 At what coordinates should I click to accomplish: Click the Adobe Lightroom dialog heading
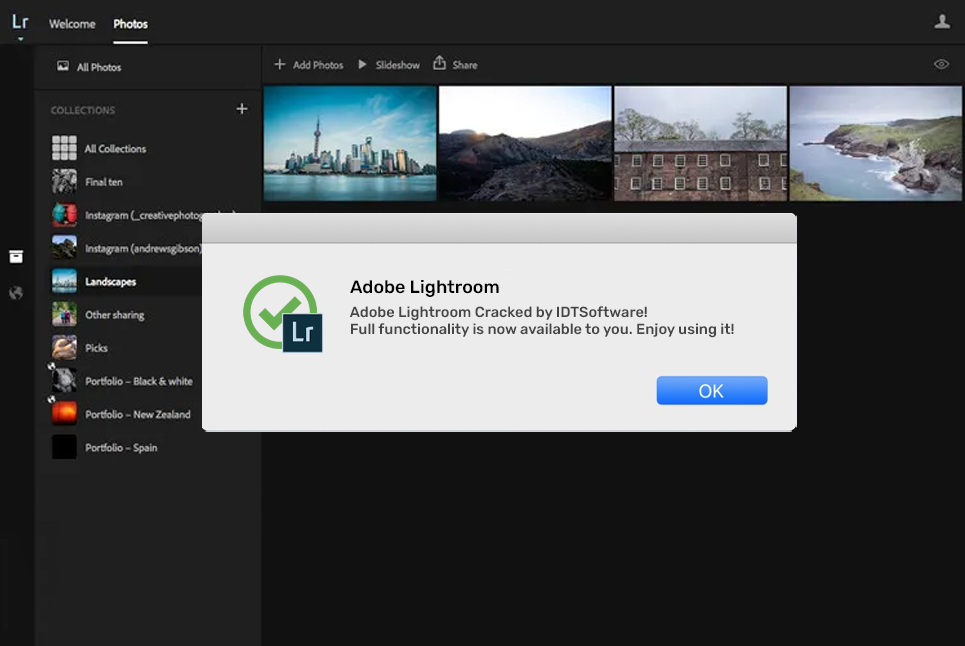[425, 287]
